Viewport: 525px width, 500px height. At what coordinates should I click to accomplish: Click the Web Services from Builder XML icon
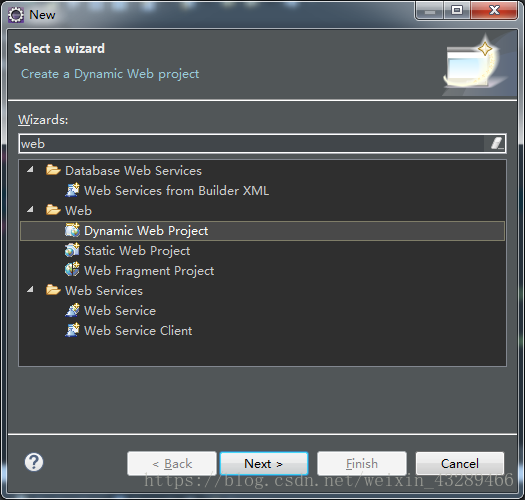[x=72, y=190]
